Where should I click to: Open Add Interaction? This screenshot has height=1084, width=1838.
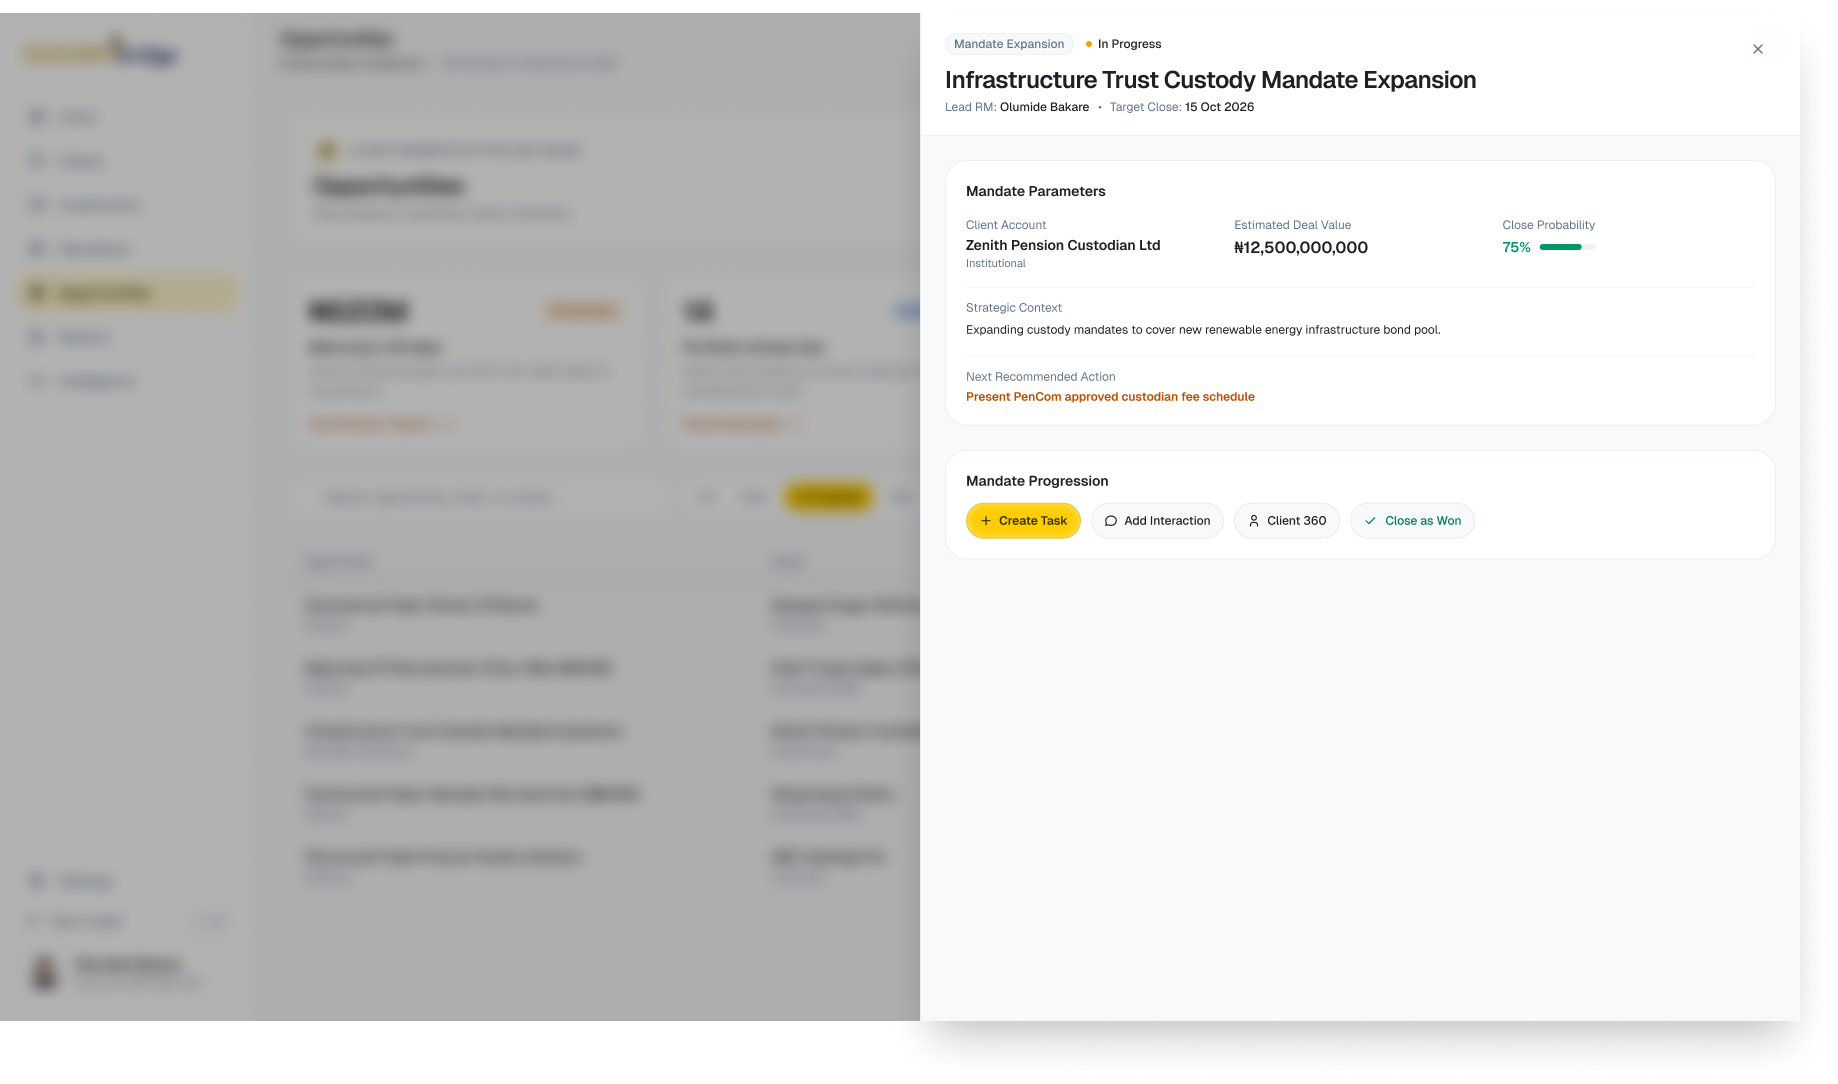click(x=1157, y=521)
